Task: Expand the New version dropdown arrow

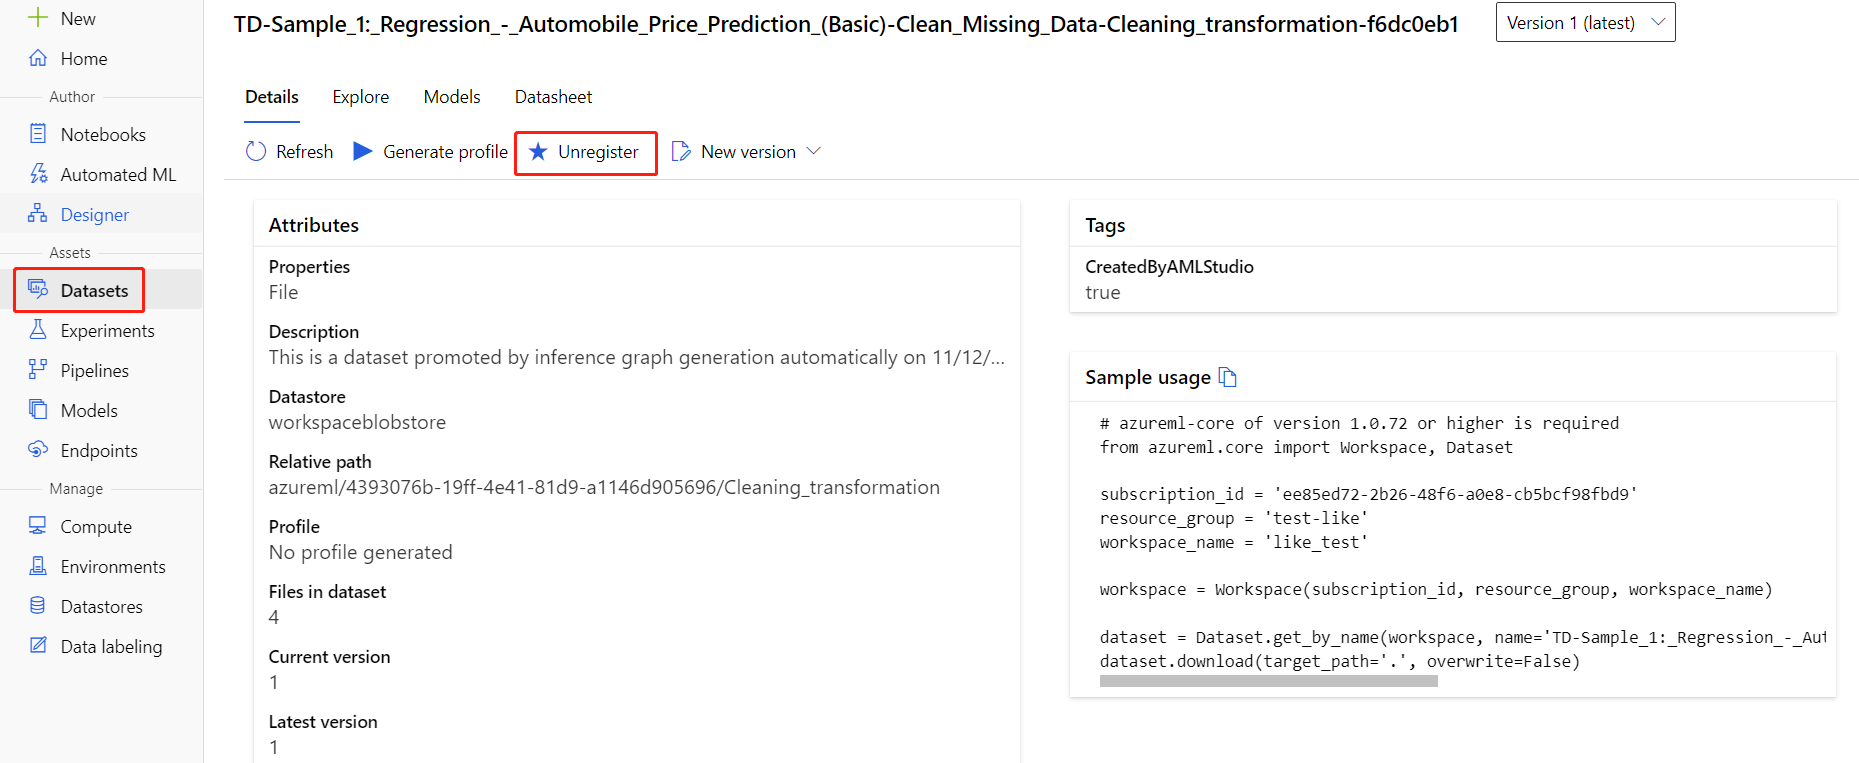Action: coord(814,151)
